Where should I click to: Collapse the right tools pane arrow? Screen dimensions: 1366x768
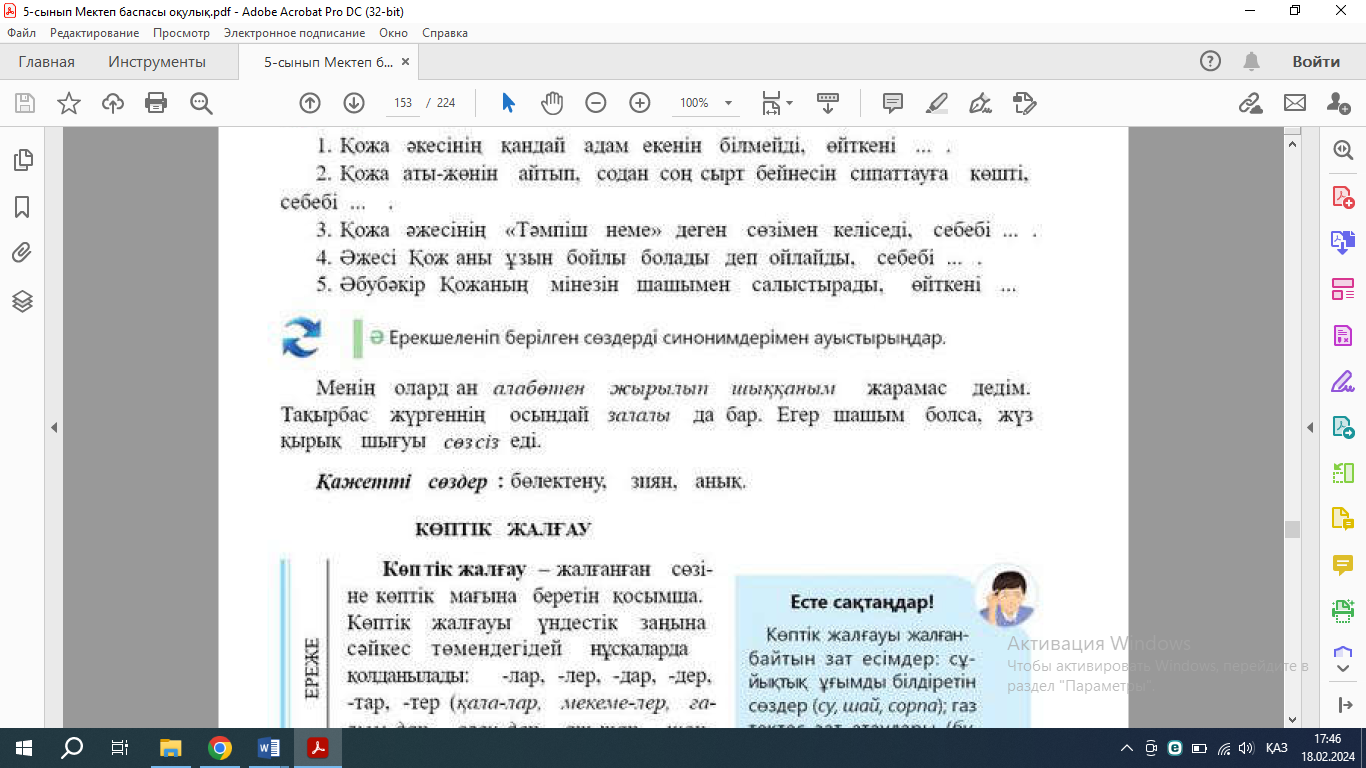(x=1310, y=427)
